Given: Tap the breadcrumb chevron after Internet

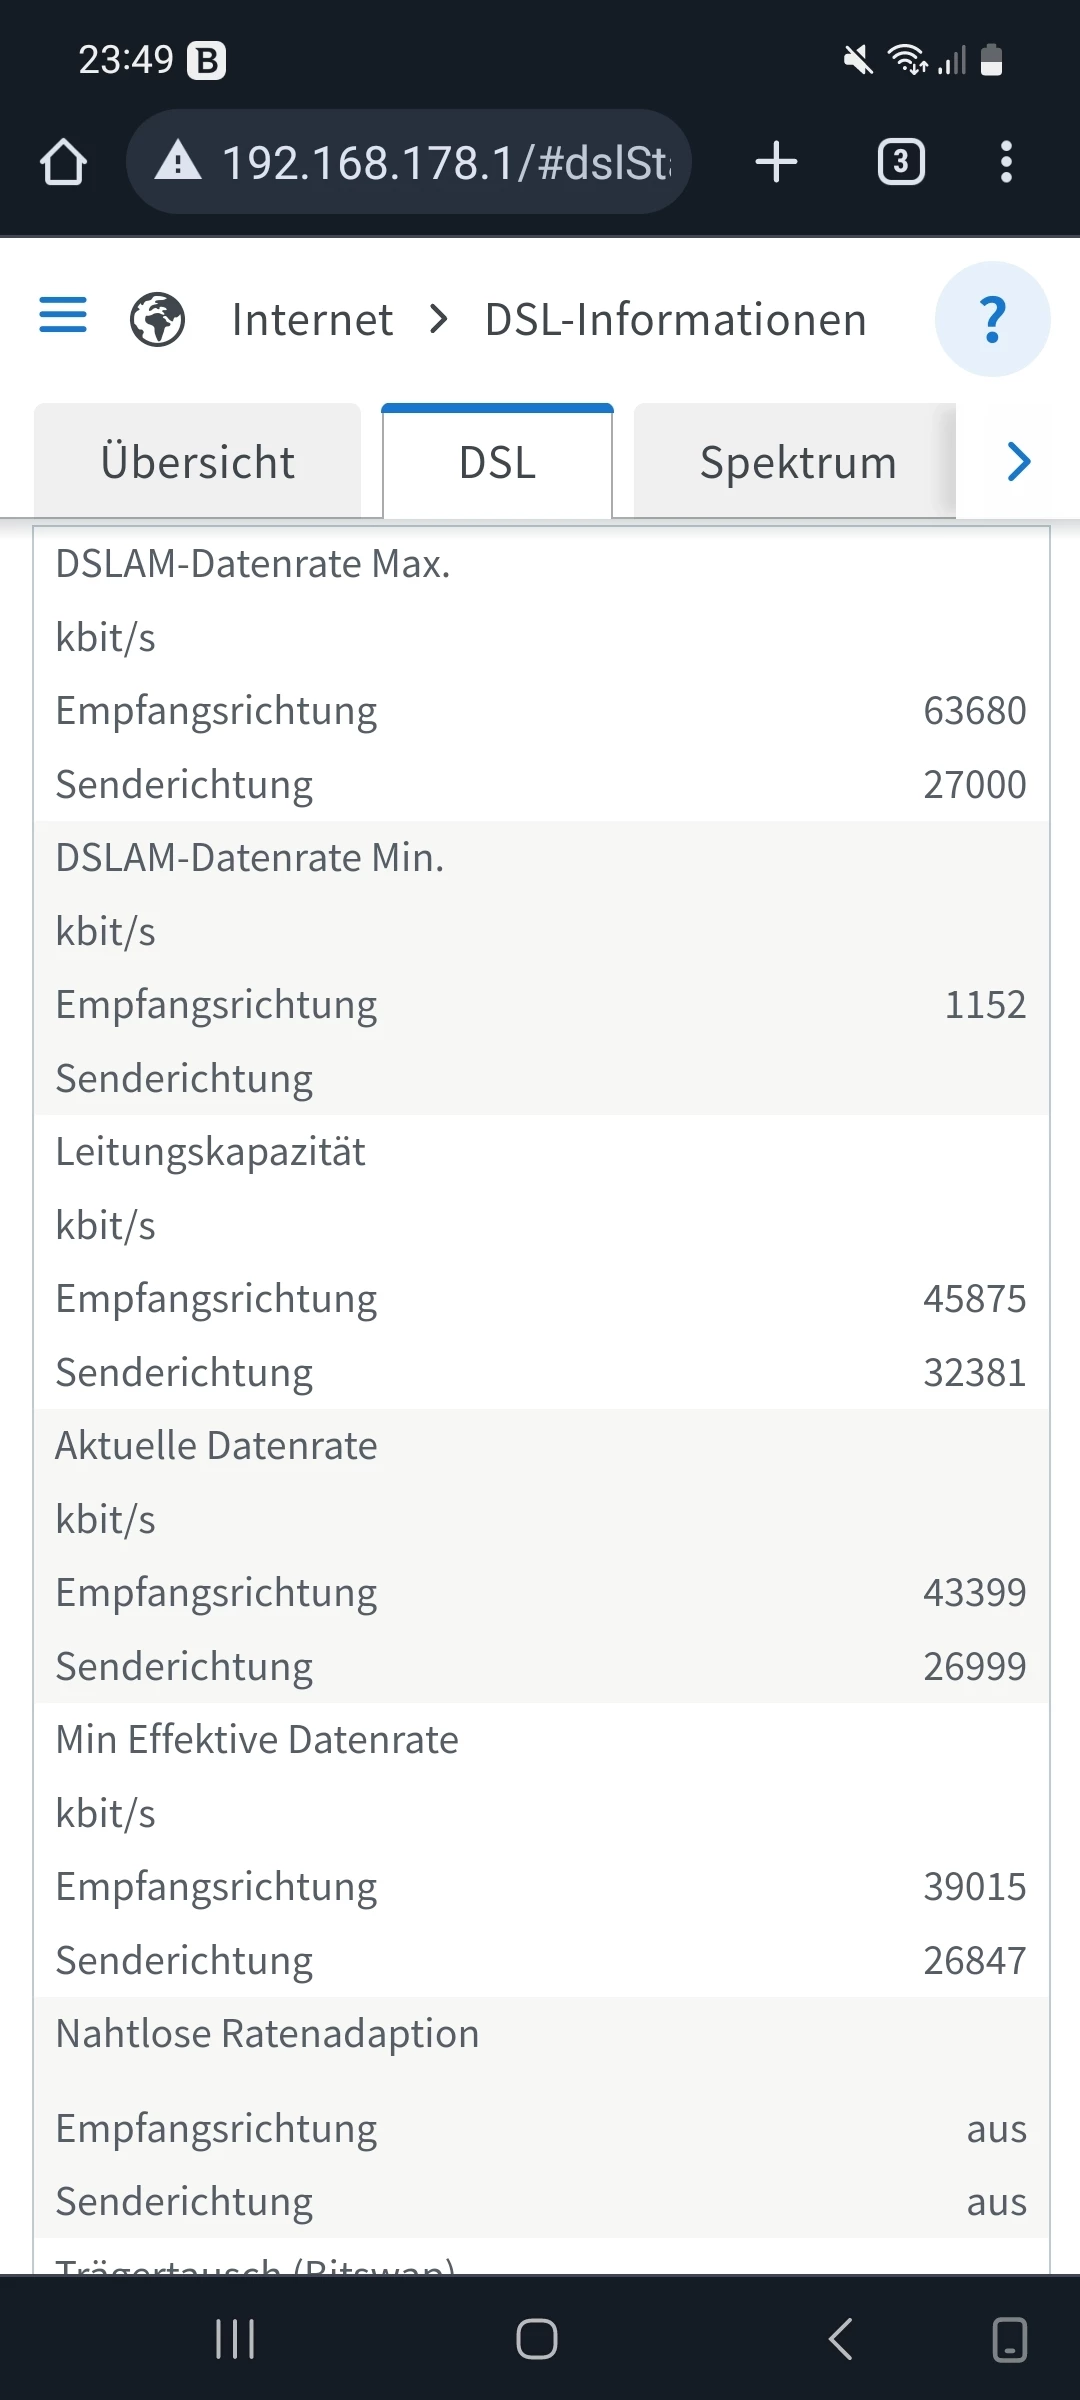Looking at the screenshot, I should click(438, 320).
